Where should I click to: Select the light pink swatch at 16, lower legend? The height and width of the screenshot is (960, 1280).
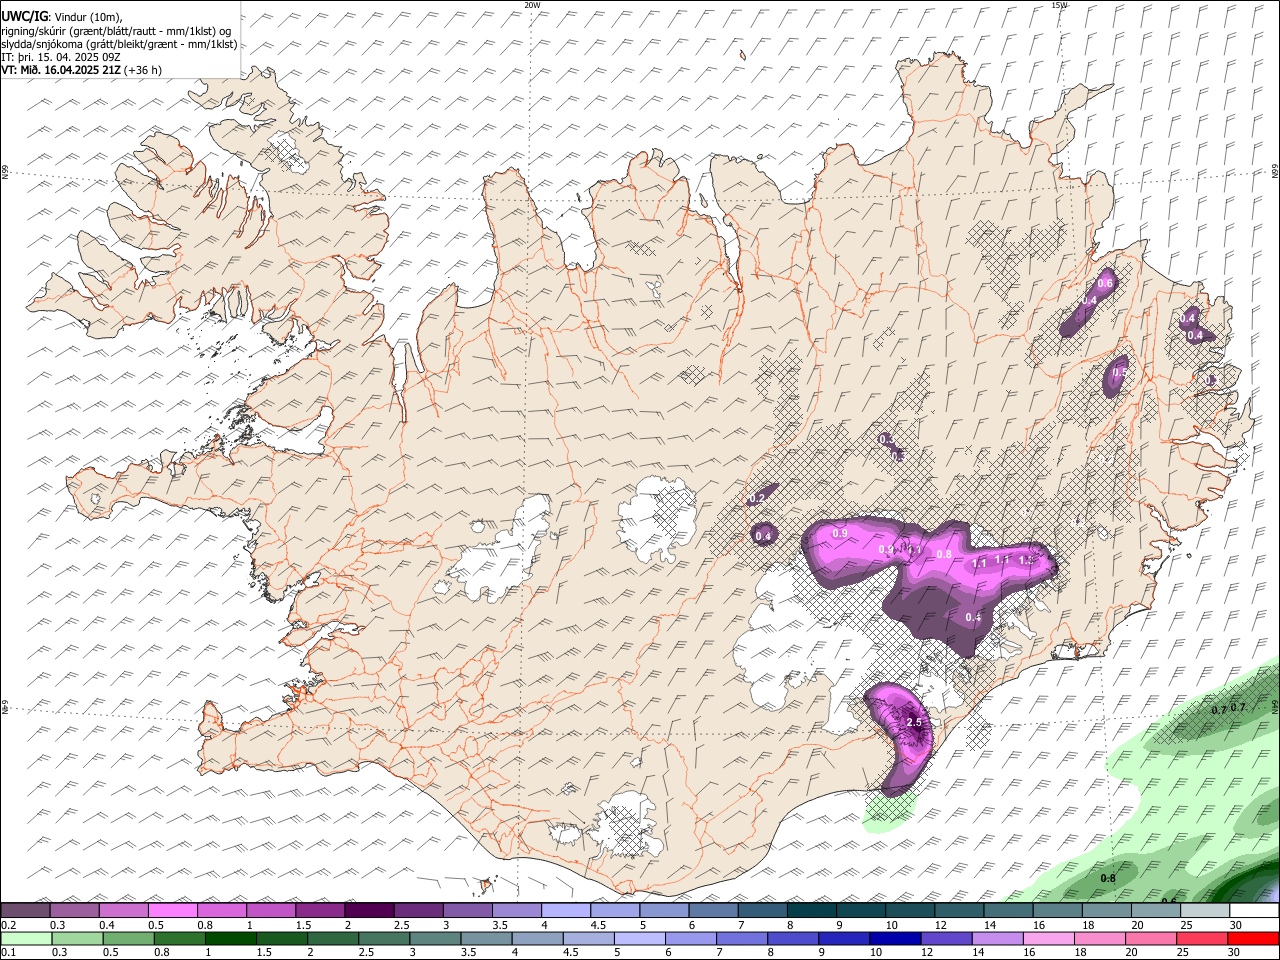pos(1048,938)
